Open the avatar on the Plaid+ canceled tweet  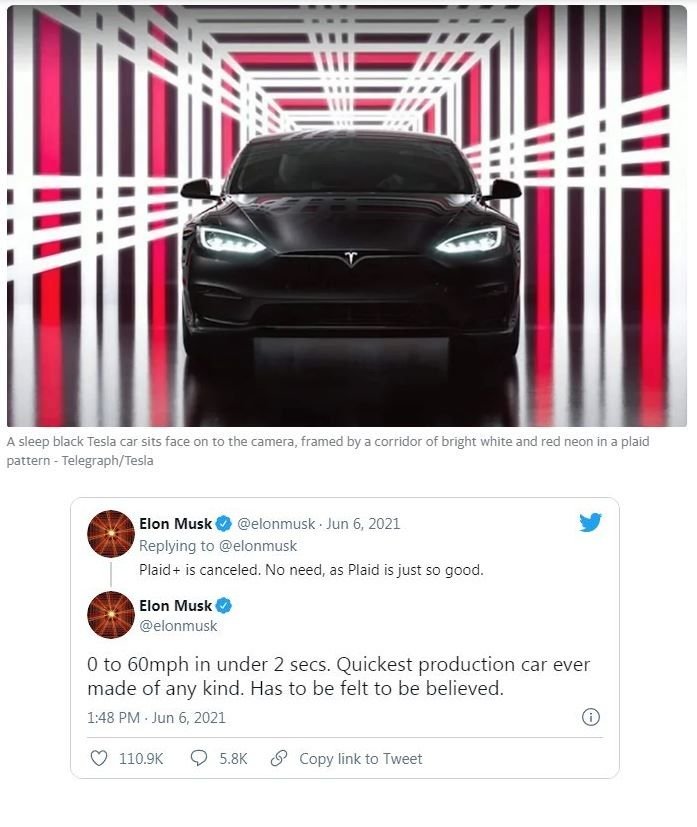pos(110,533)
